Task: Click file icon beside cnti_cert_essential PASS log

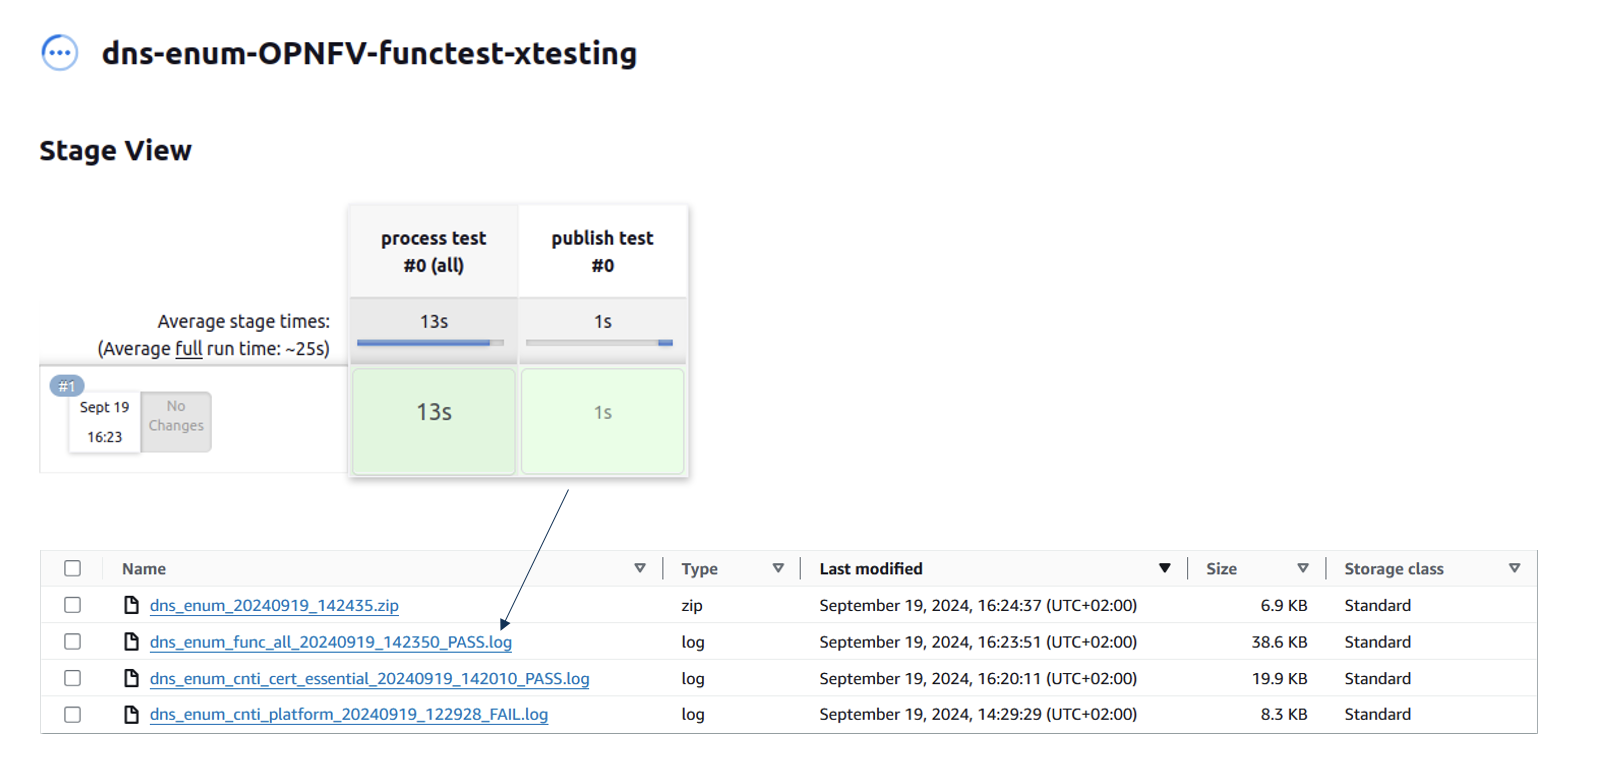Action: pos(131,678)
